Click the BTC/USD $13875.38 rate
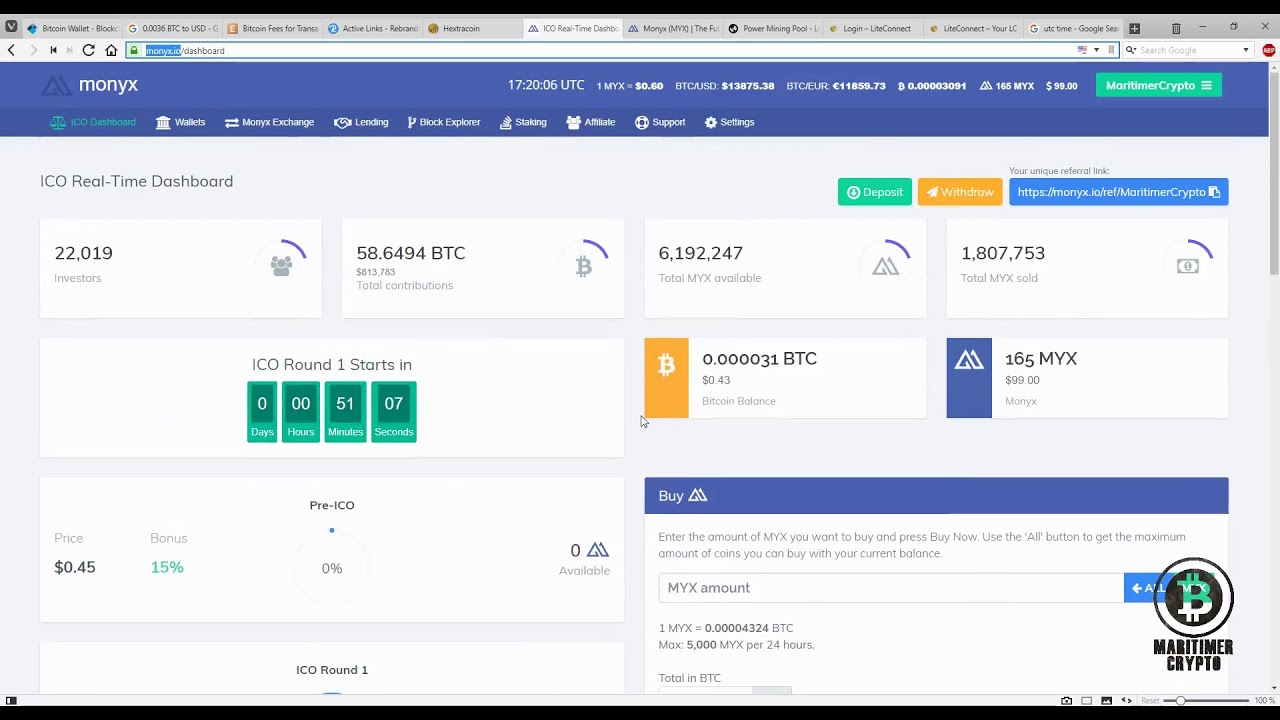This screenshot has width=1280, height=720. click(725, 86)
